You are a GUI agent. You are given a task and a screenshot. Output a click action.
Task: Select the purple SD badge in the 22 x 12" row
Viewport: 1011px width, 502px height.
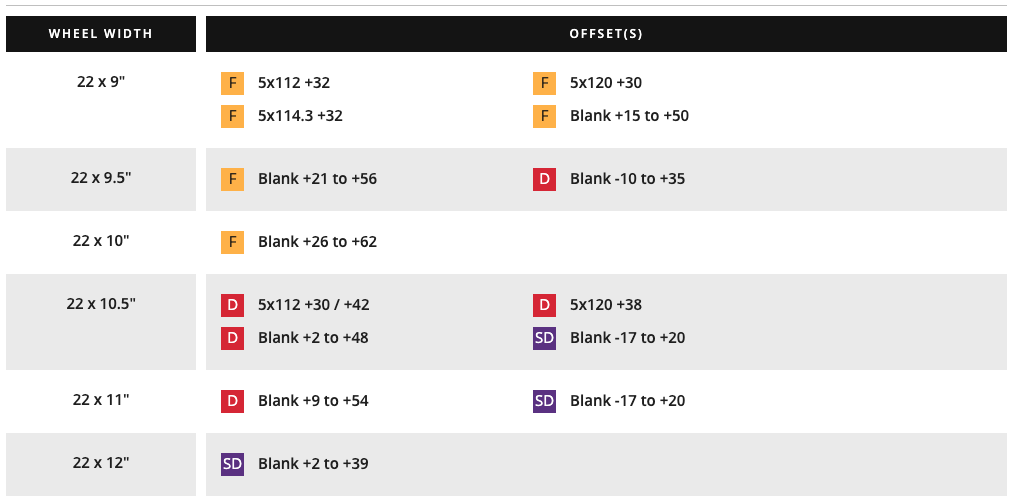[232, 464]
